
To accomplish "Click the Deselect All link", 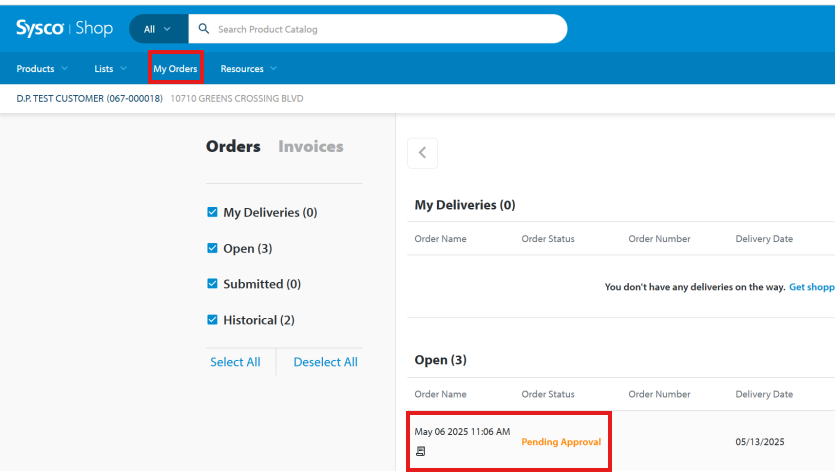I will (325, 362).
